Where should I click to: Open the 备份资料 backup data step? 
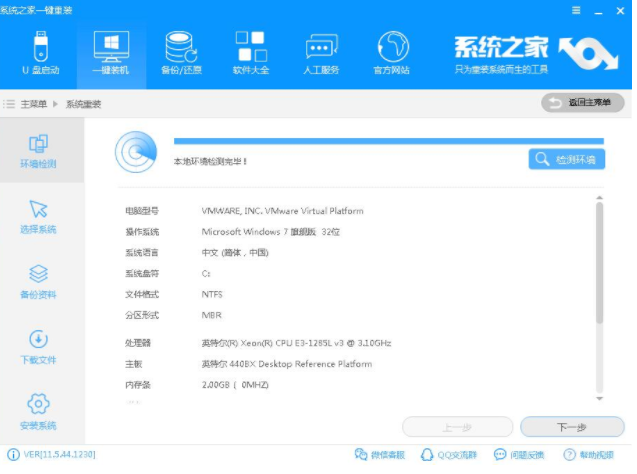[39, 281]
